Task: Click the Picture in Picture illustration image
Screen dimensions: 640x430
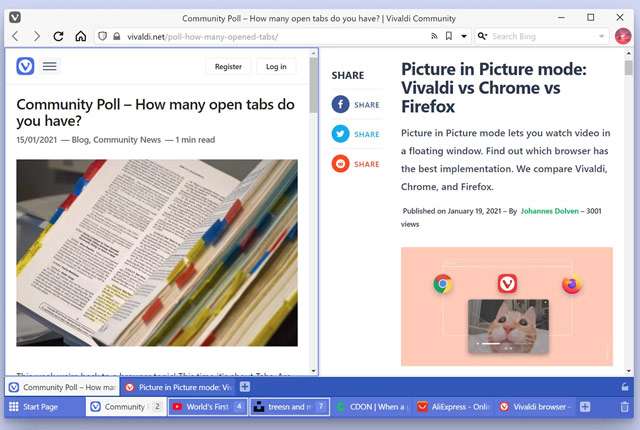Action: (507, 306)
